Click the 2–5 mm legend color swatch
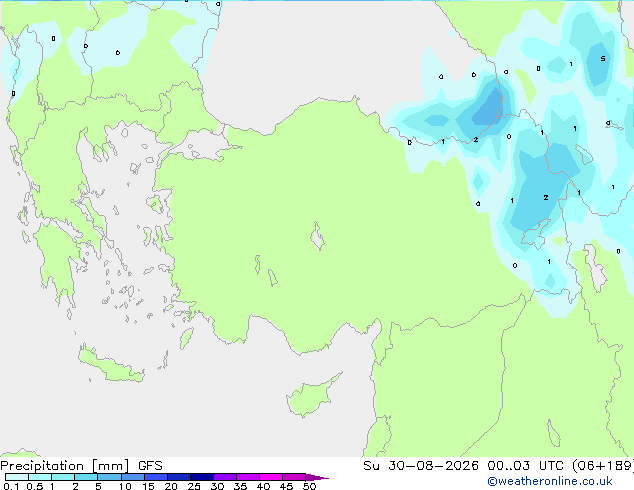The height and width of the screenshot is (490, 634). coord(86,477)
